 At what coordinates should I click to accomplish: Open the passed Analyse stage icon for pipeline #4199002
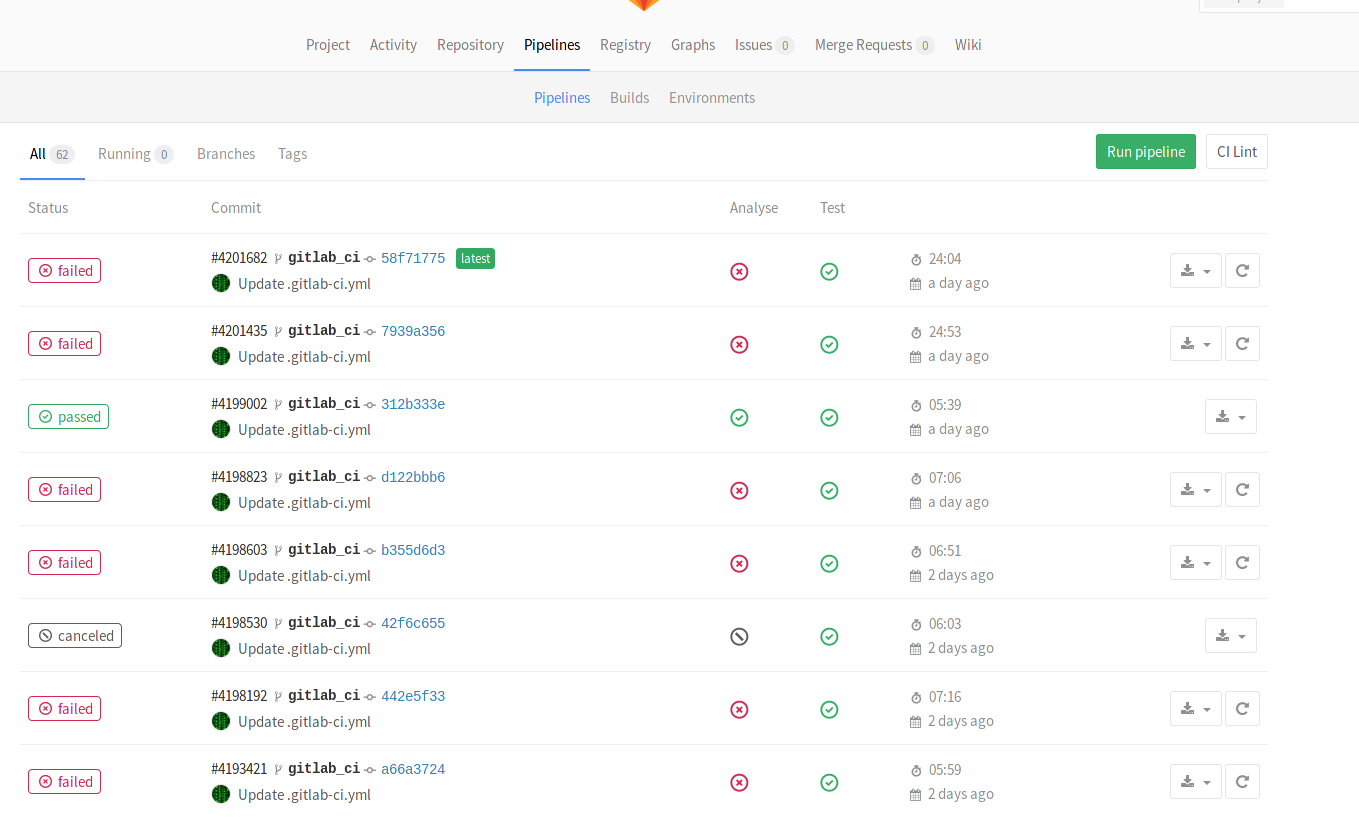pyautogui.click(x=739, y=417)
